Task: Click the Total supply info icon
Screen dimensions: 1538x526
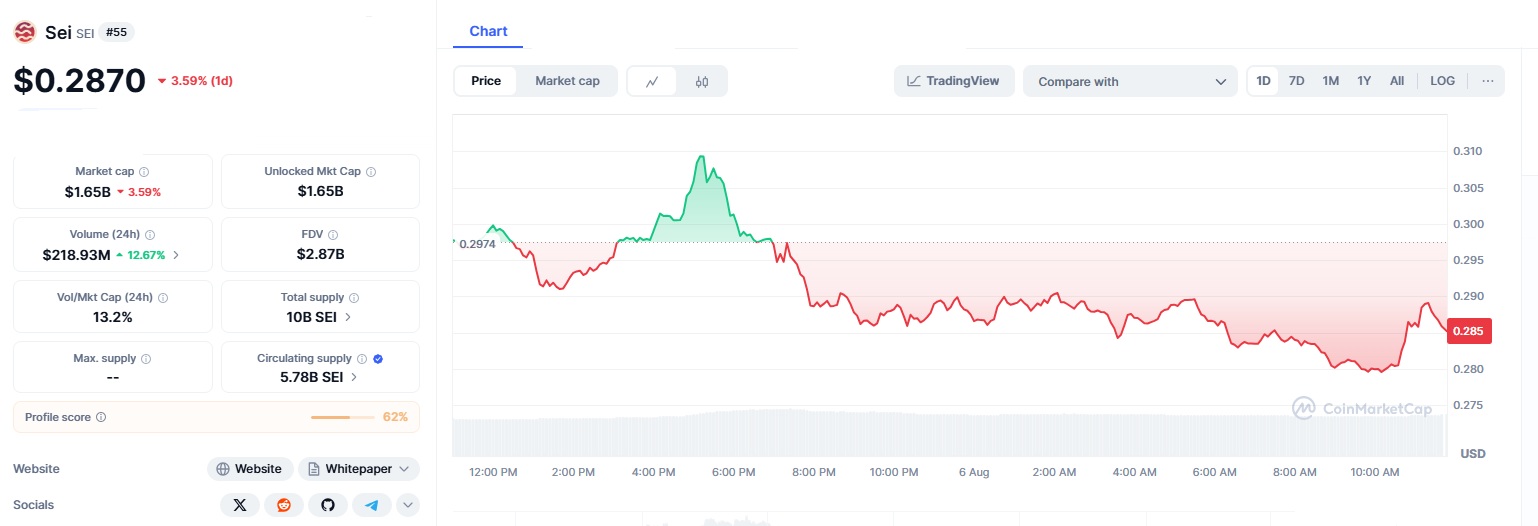Action: [x=354, y=298]
